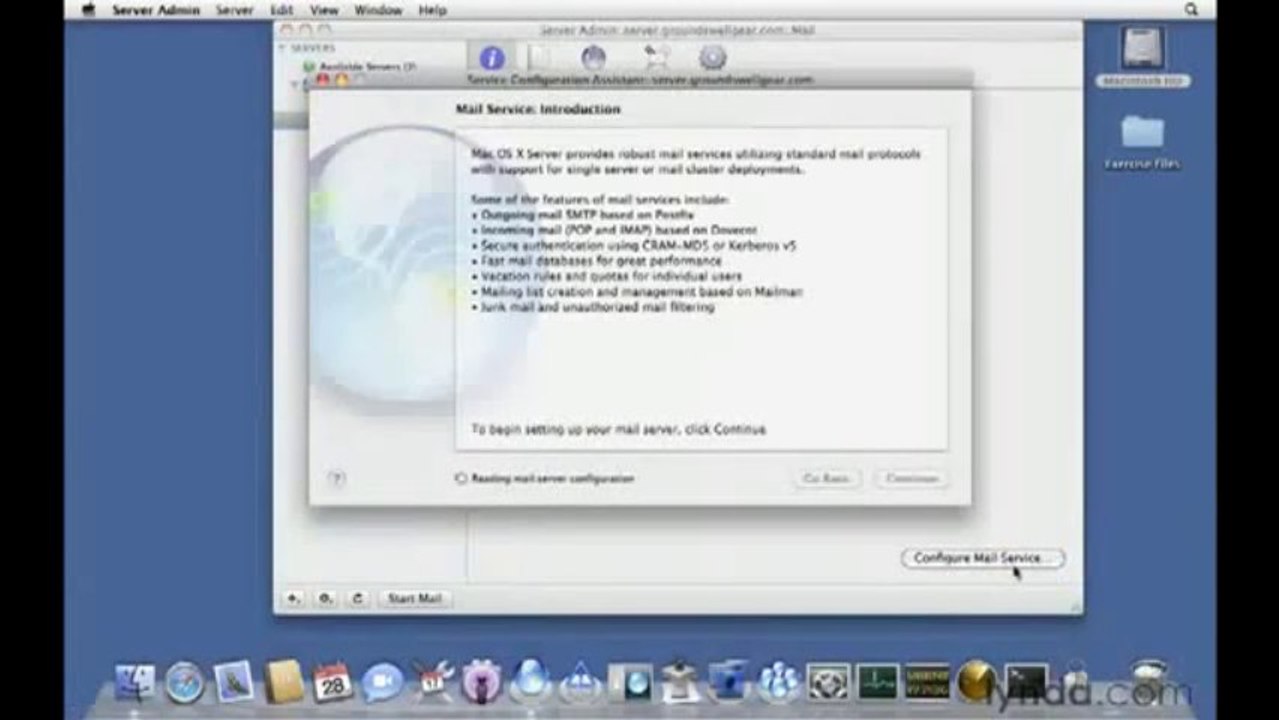
Task: Open the Trash in the Dock
Action: pyautogui.click(x=1149, y=682)
